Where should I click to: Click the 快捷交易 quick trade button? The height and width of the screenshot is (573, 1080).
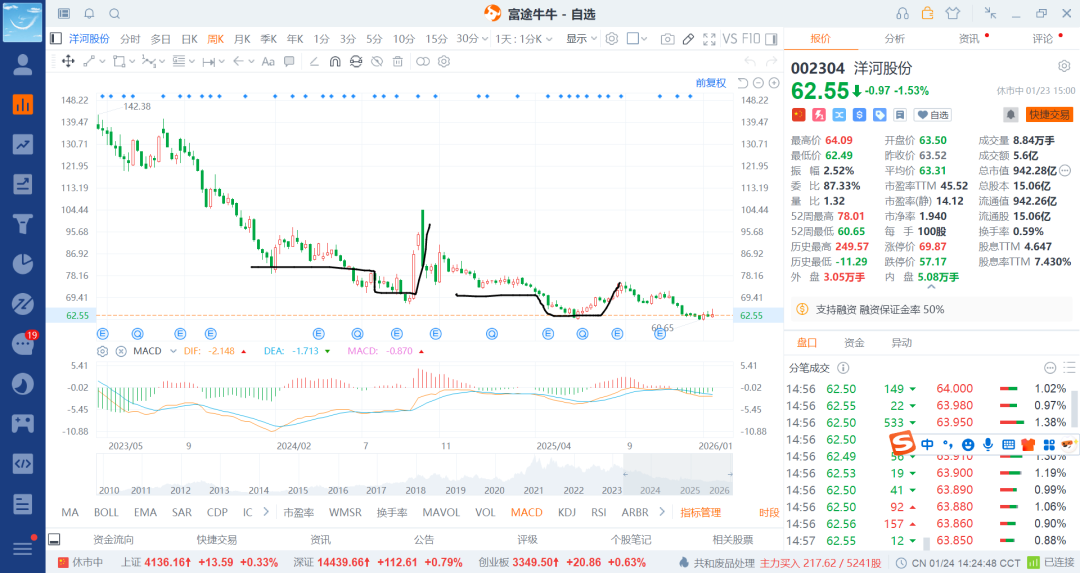[x=1050, y=114]
